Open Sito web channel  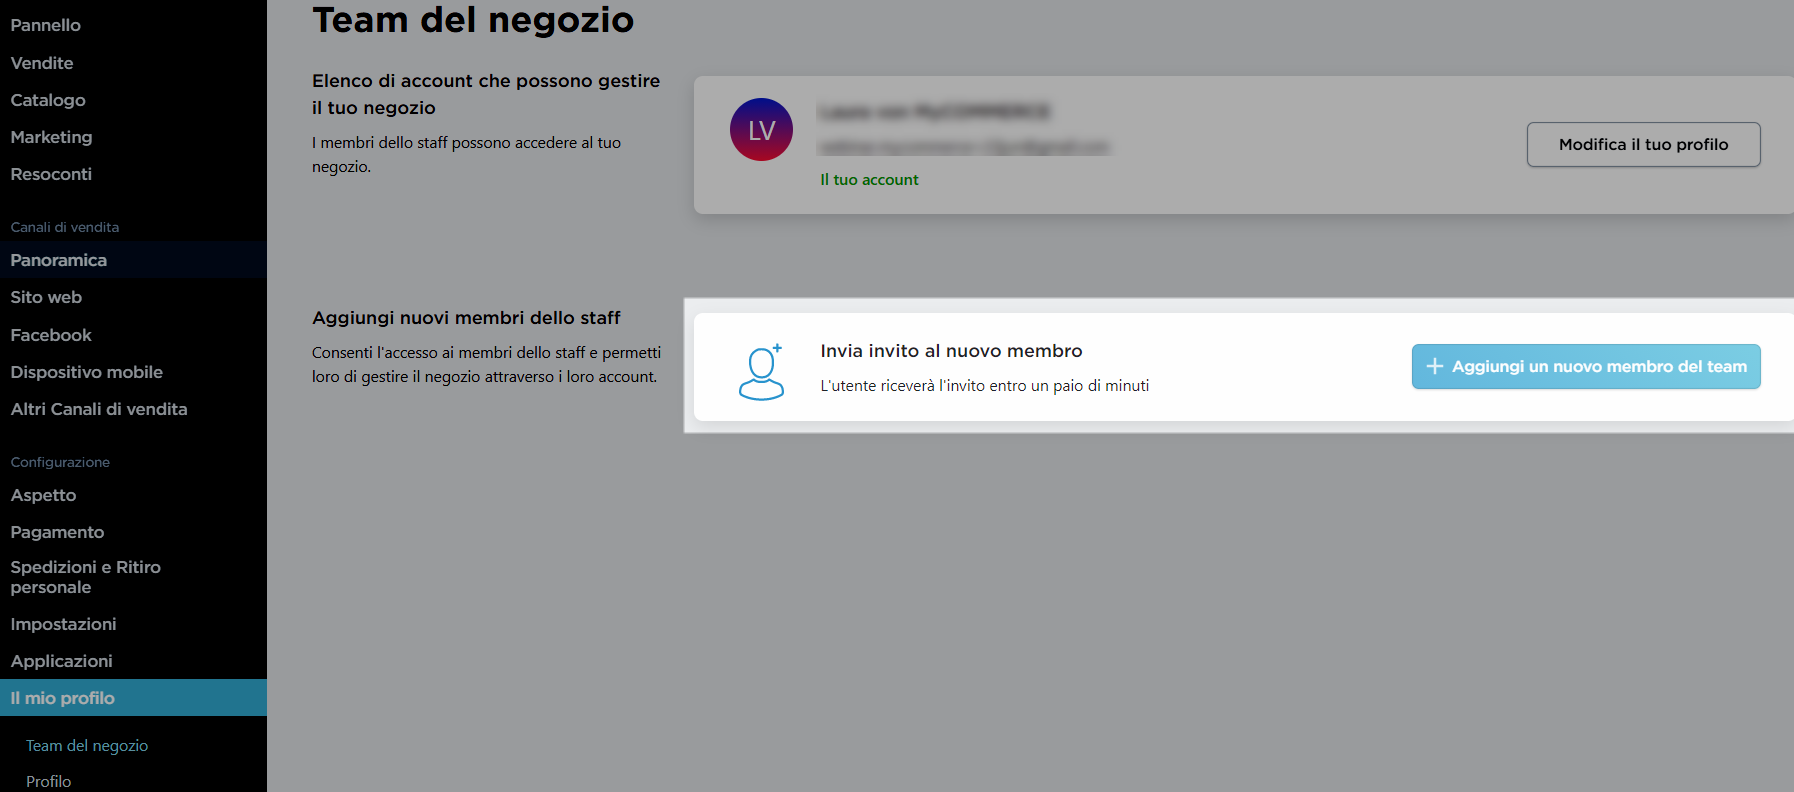coord(46,297)
